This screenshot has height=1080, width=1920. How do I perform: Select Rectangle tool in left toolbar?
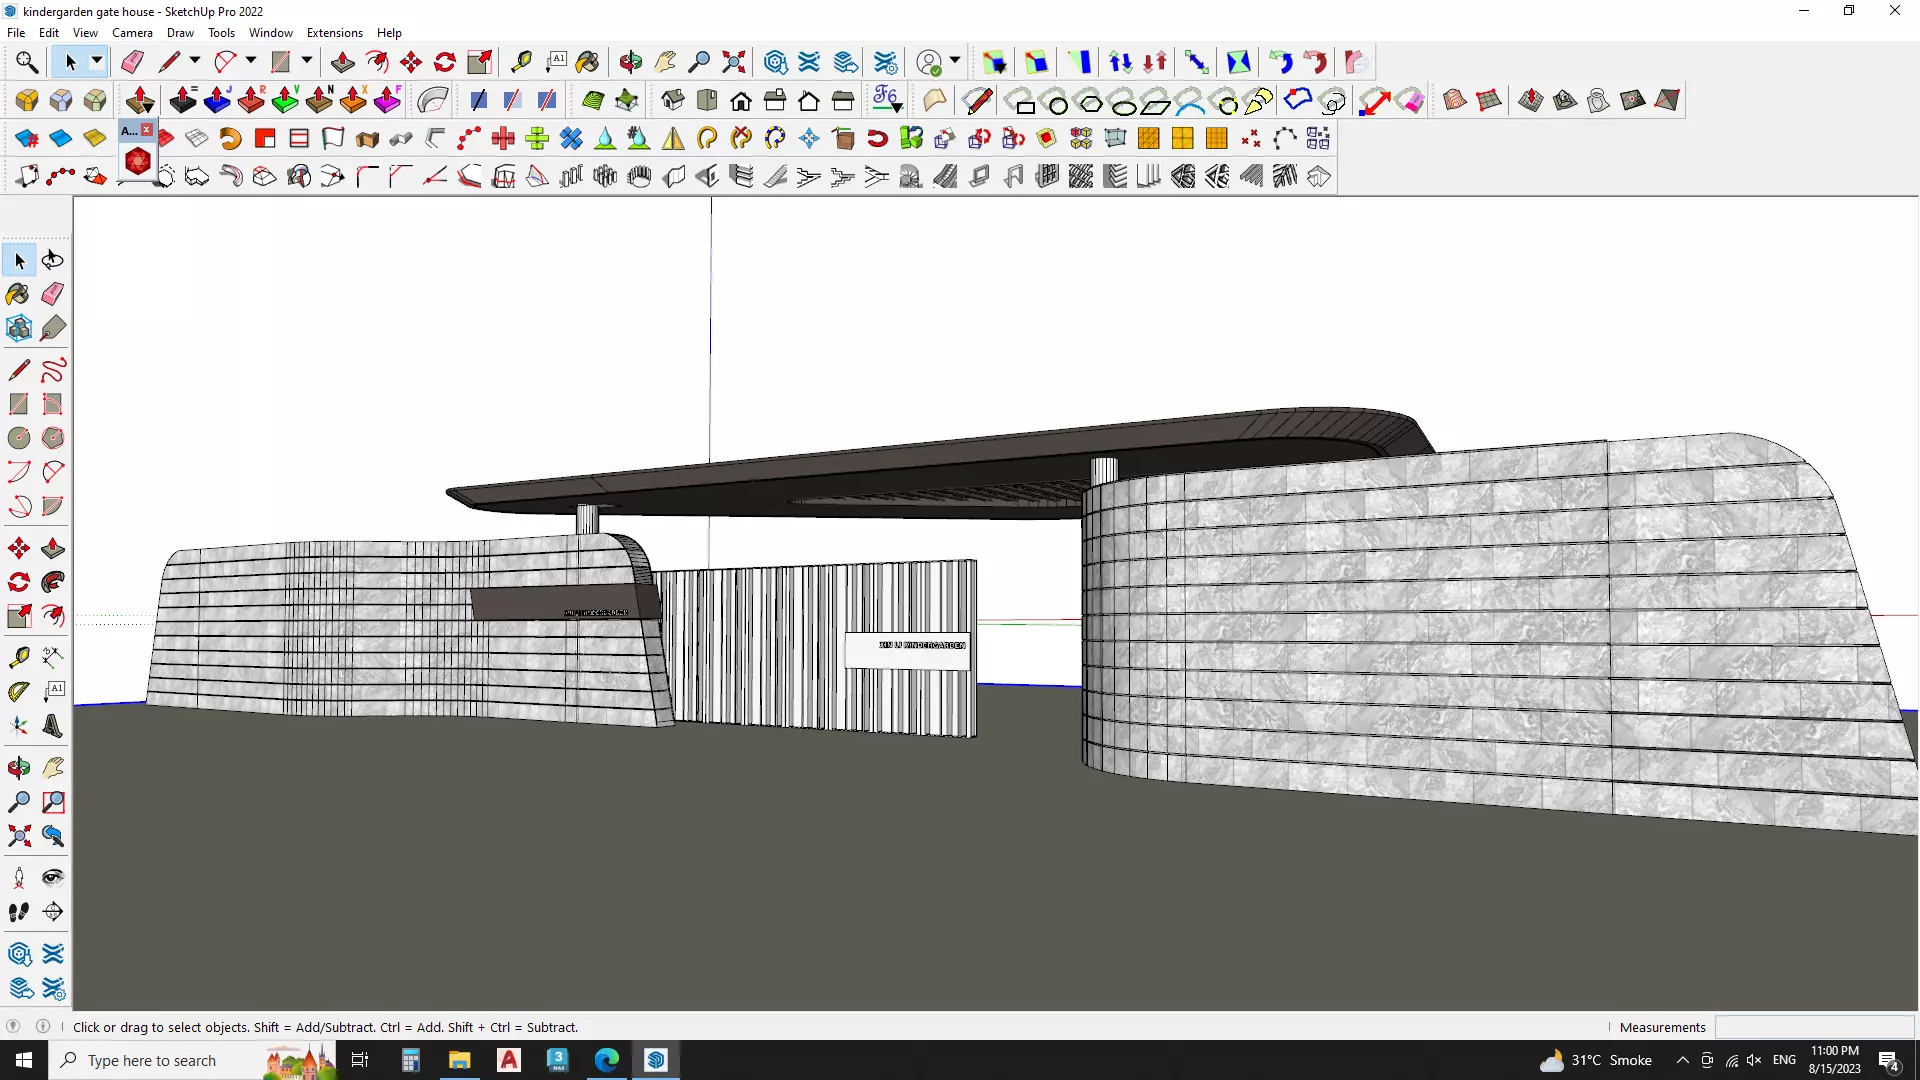pos(19,404)
